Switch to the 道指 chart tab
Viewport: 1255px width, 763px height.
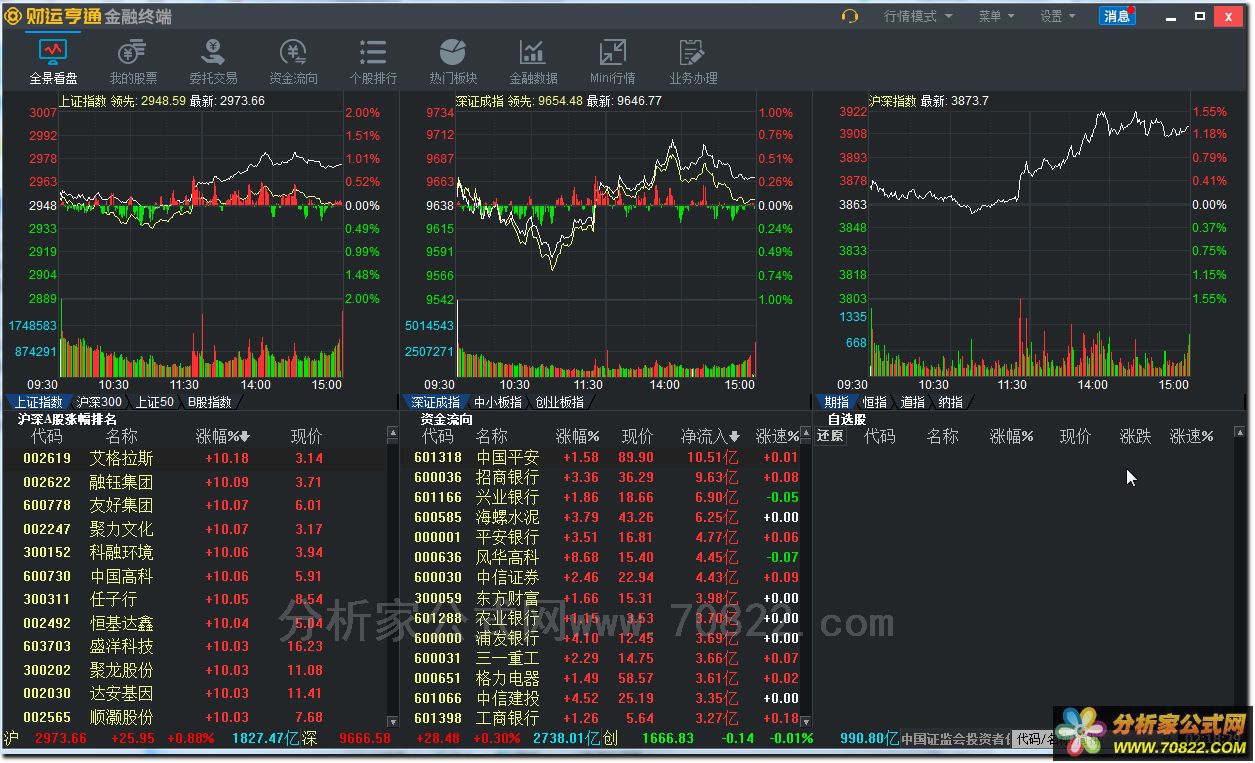pos(912,402)
